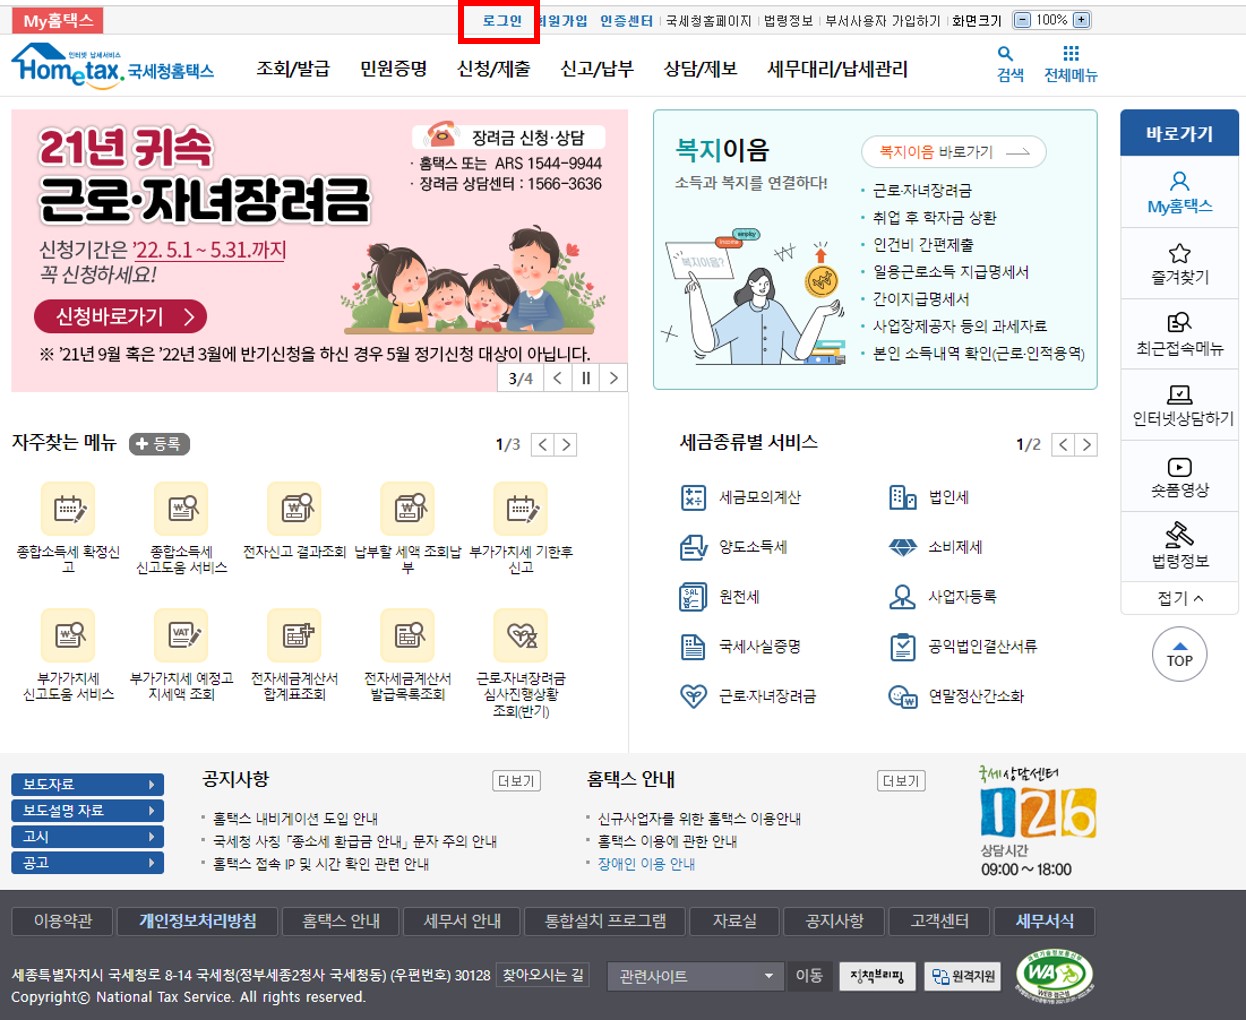The image size is (1246, 1020).
Task: Click the Hometax logo
Action: coord(113,66)
